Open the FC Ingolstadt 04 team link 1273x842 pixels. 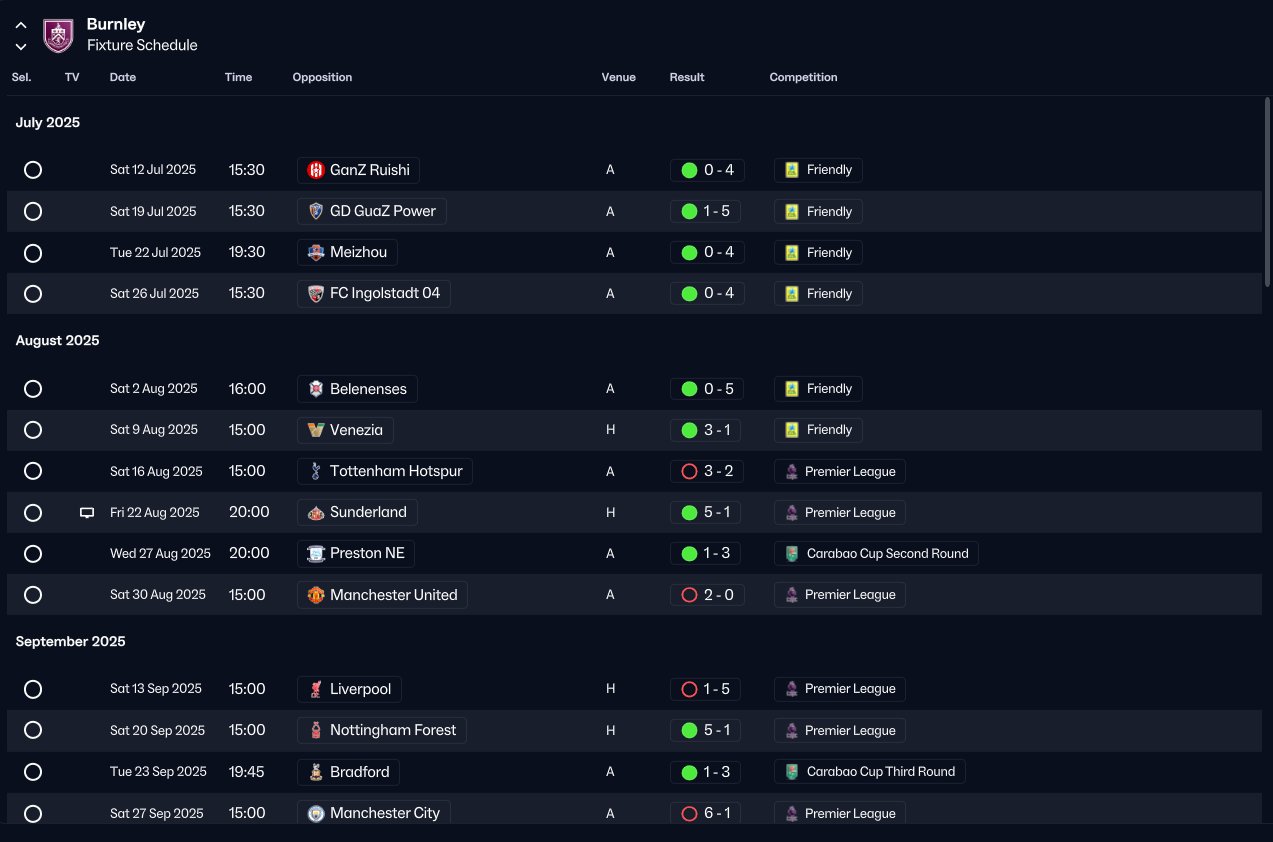(374, 294)
